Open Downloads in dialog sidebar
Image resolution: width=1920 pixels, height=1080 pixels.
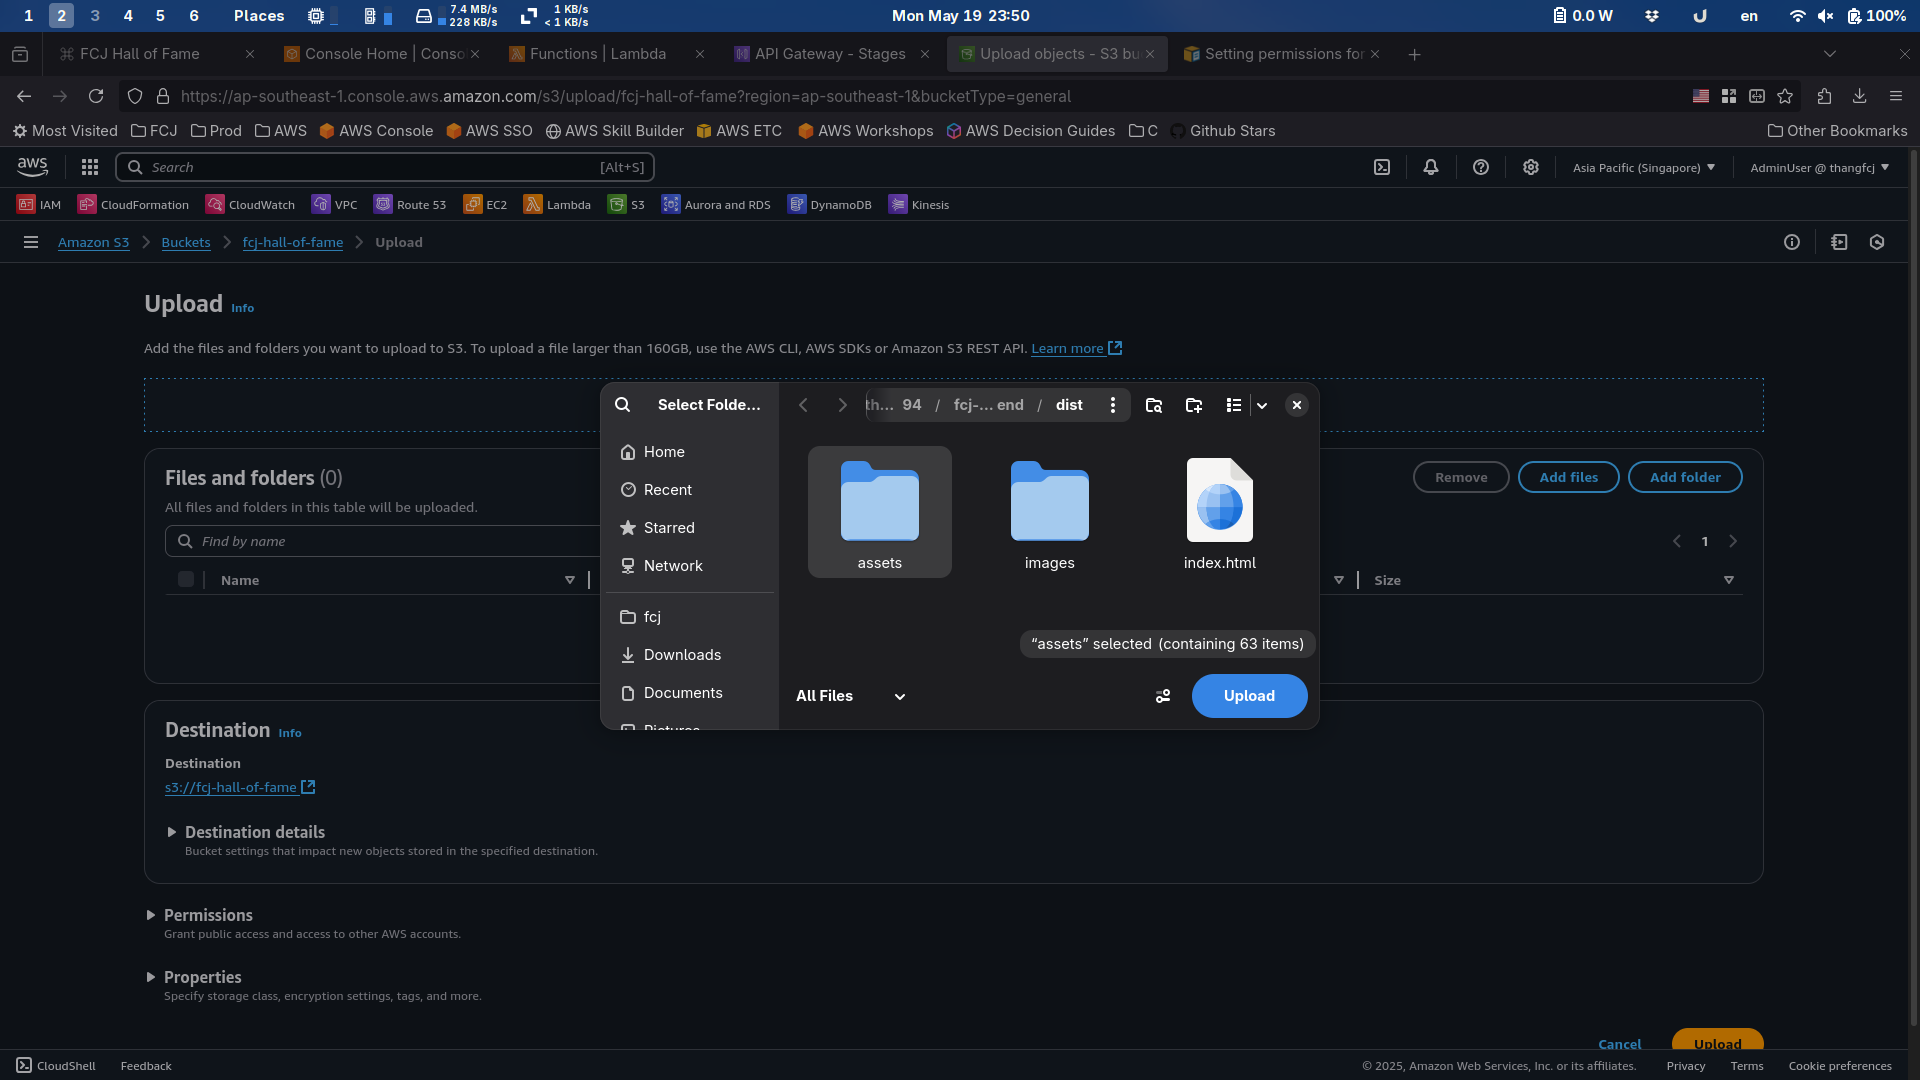point(690,655)
